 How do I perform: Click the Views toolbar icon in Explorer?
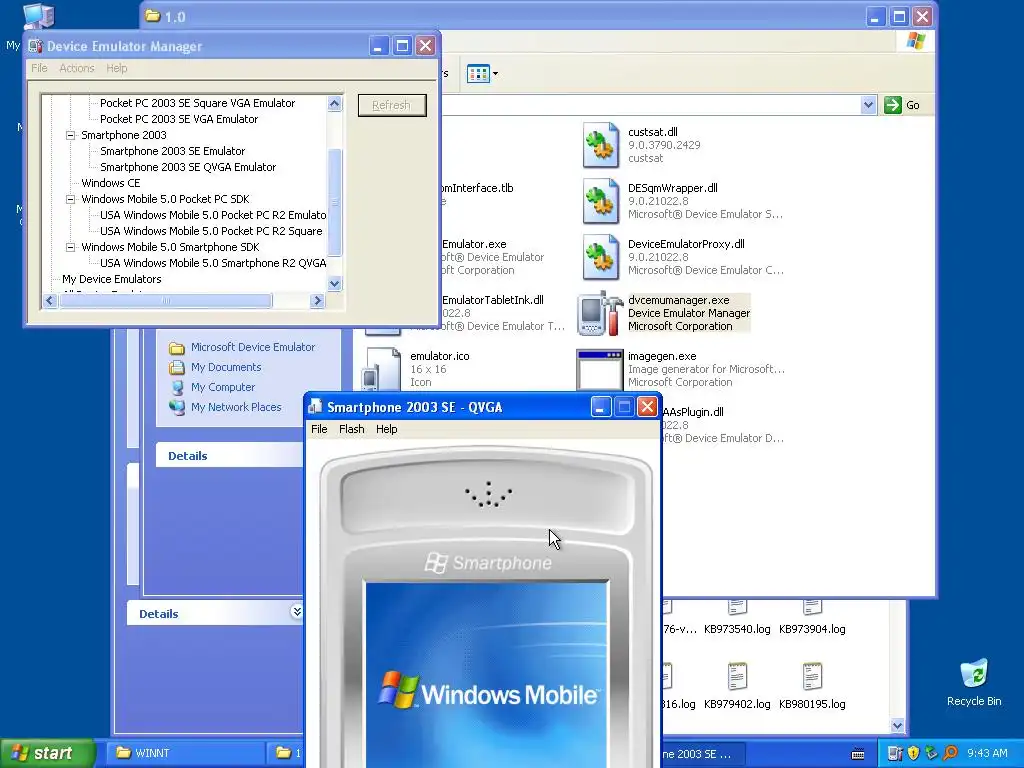pyautogui.click(x=478, y=74)
